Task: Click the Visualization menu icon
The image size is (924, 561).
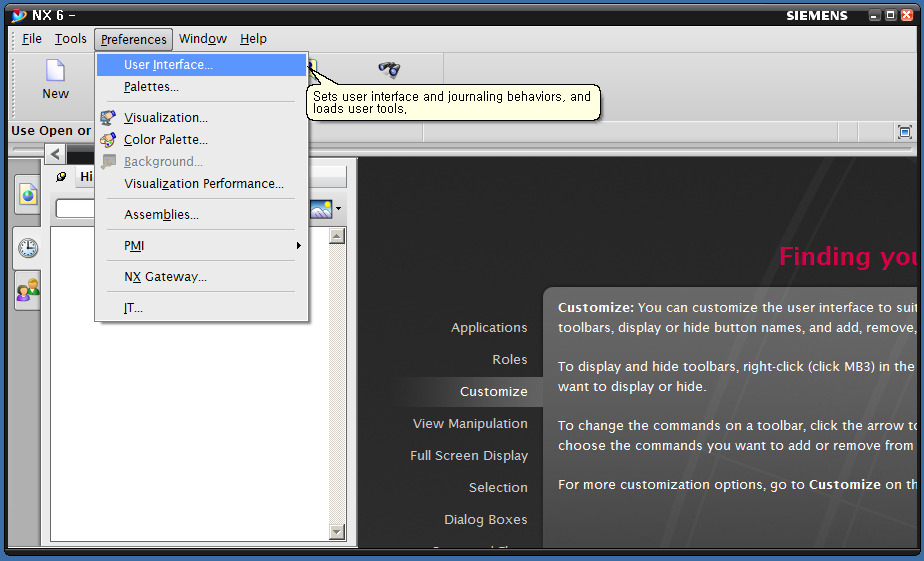Action: point(108,117)
